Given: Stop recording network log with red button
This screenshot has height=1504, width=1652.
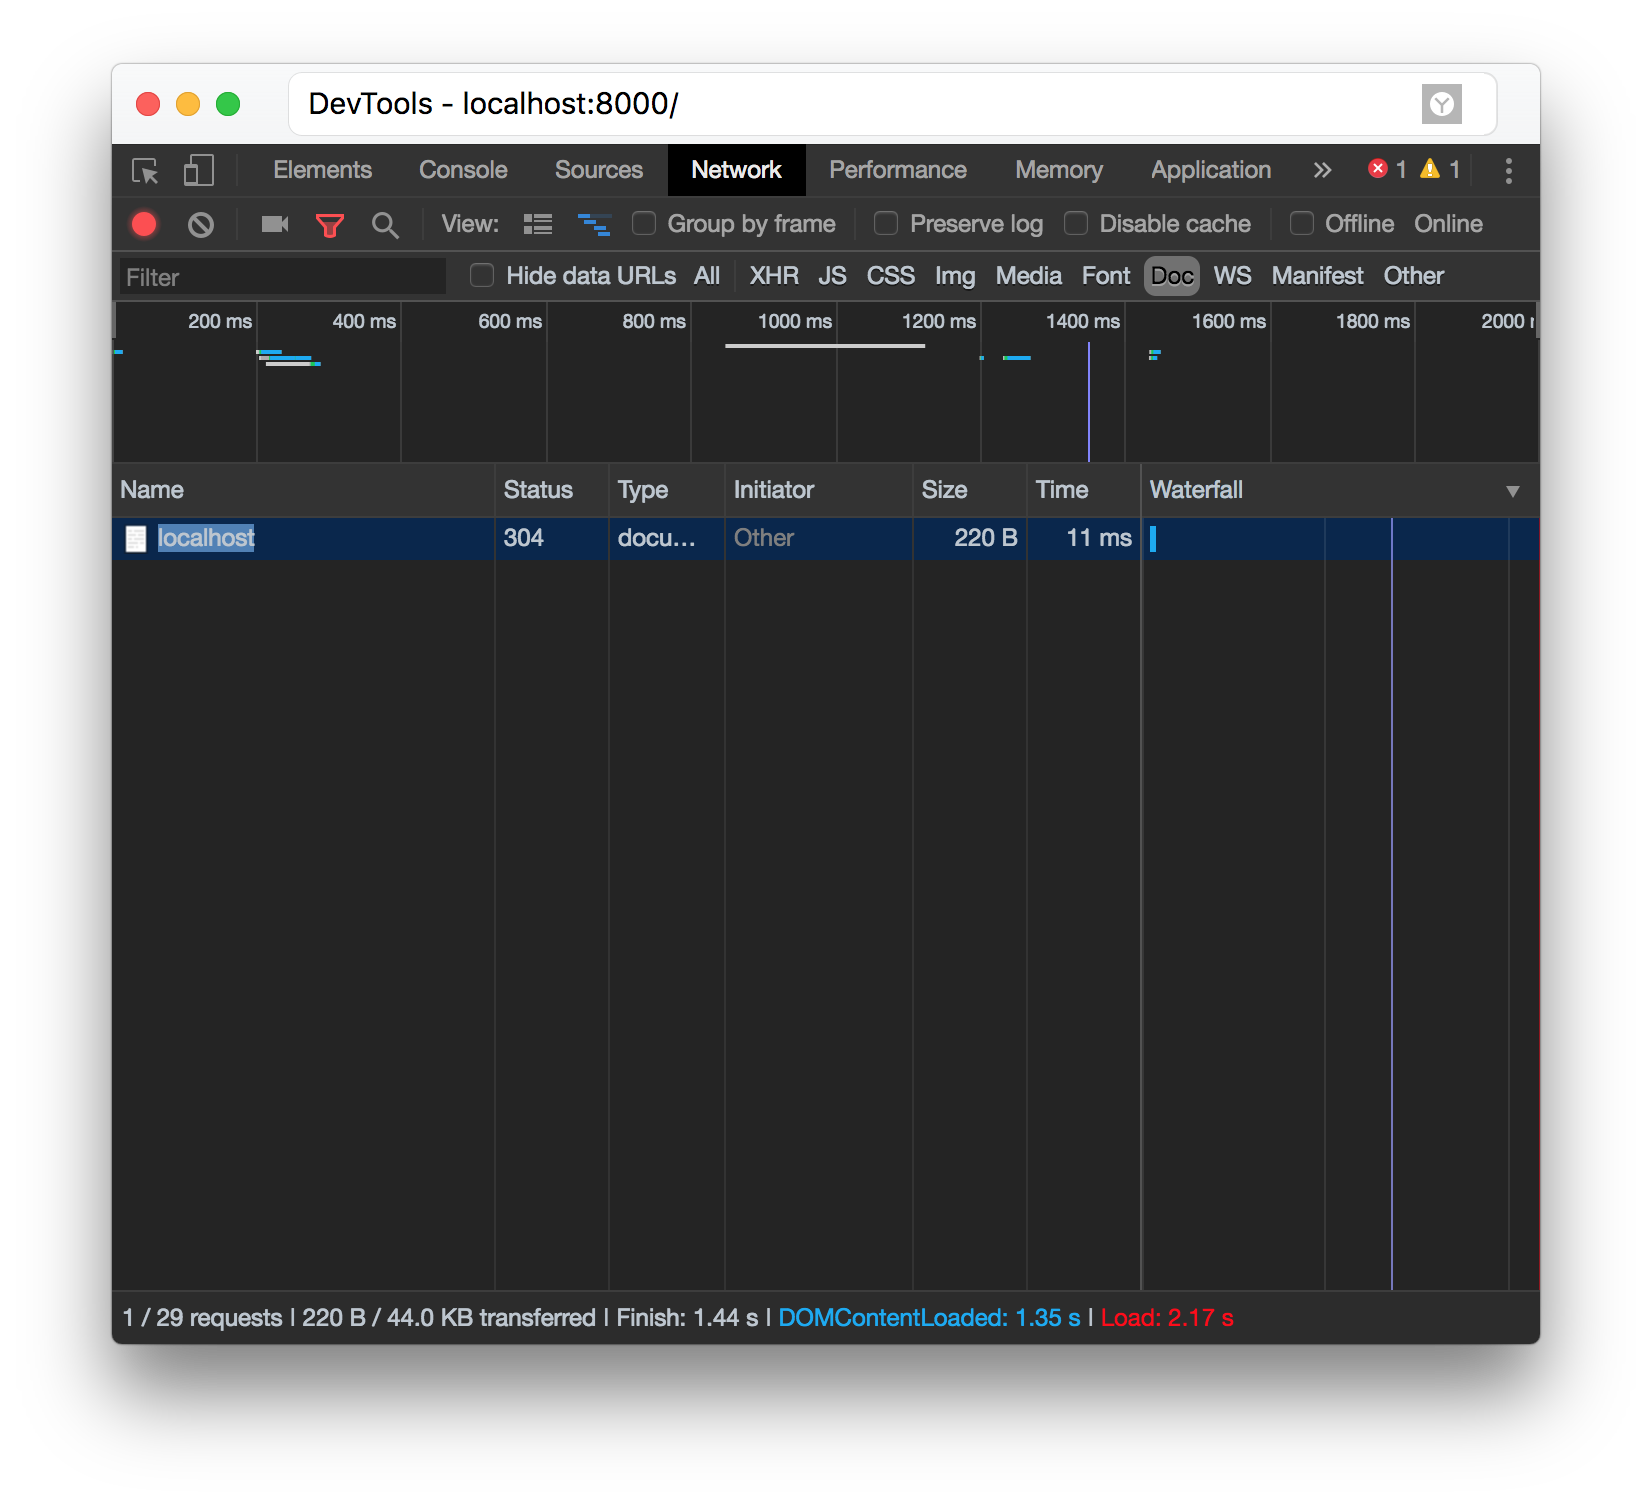Looking at the screenshot, I should click(x=144, y=224).
